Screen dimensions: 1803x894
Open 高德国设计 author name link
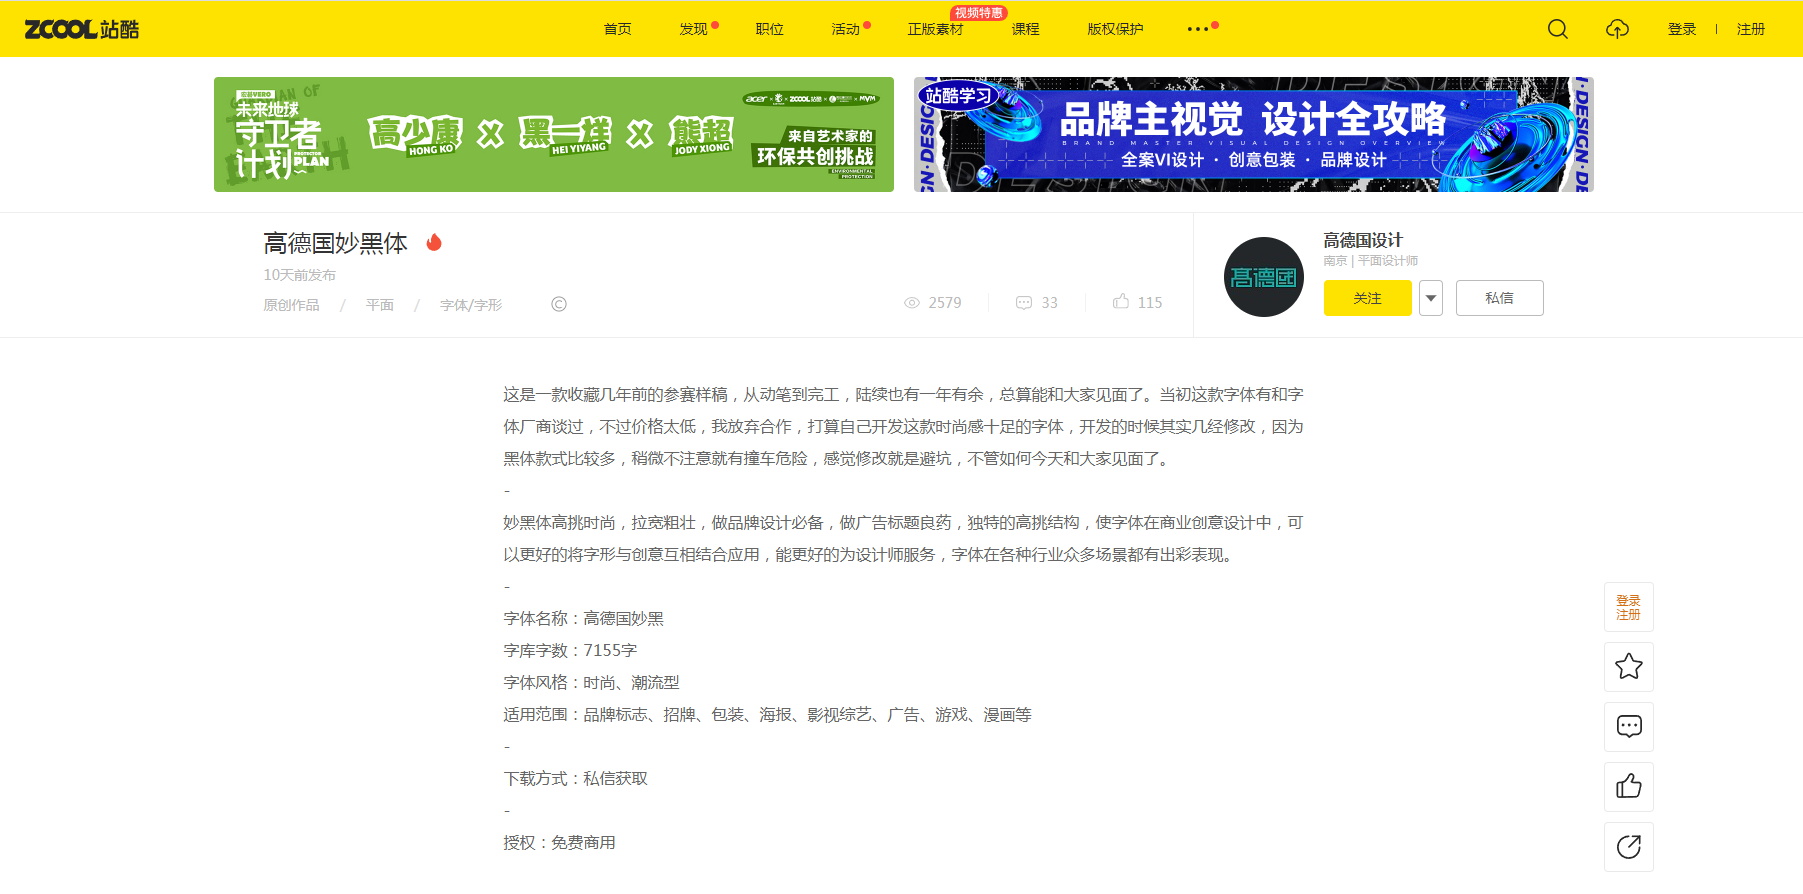point(1363,240)
